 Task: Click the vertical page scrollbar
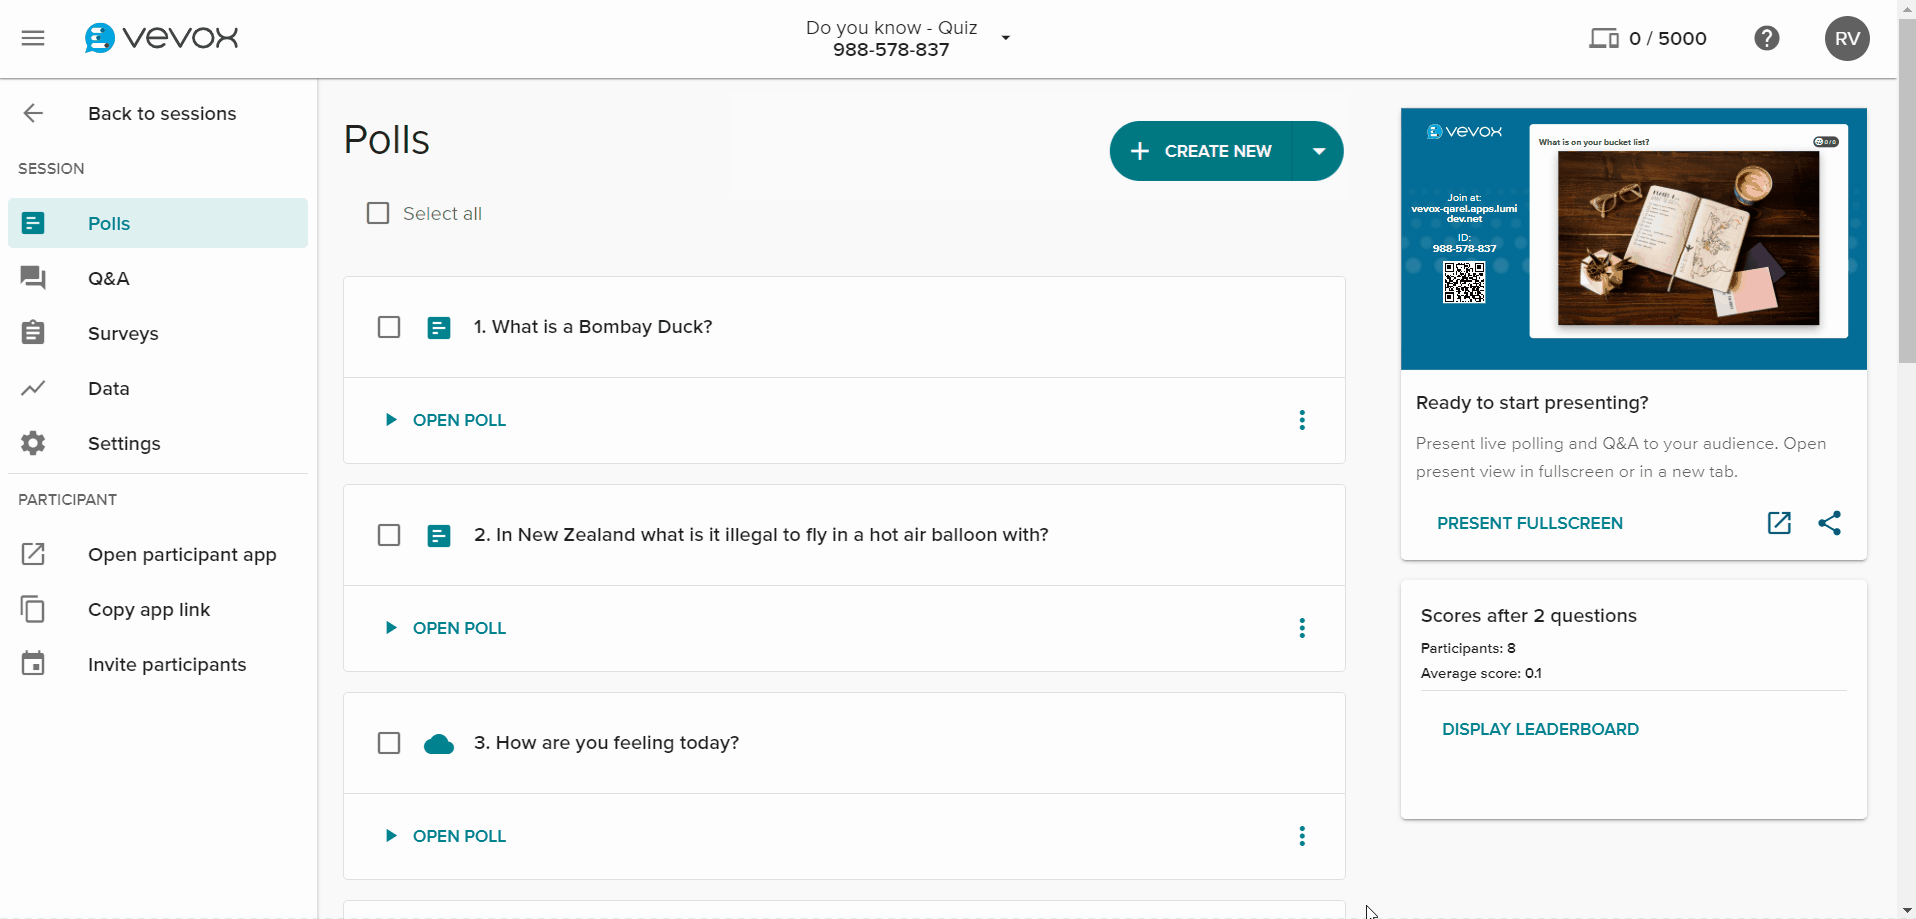point(1907,190)
